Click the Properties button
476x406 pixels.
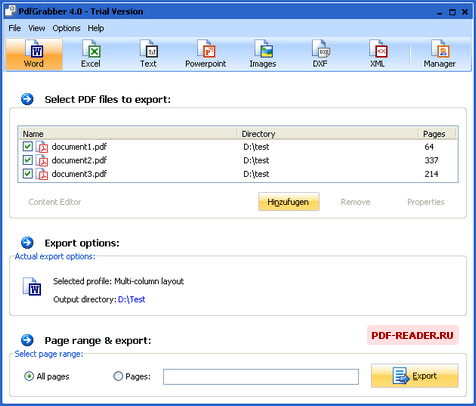(x=426, y=202)
